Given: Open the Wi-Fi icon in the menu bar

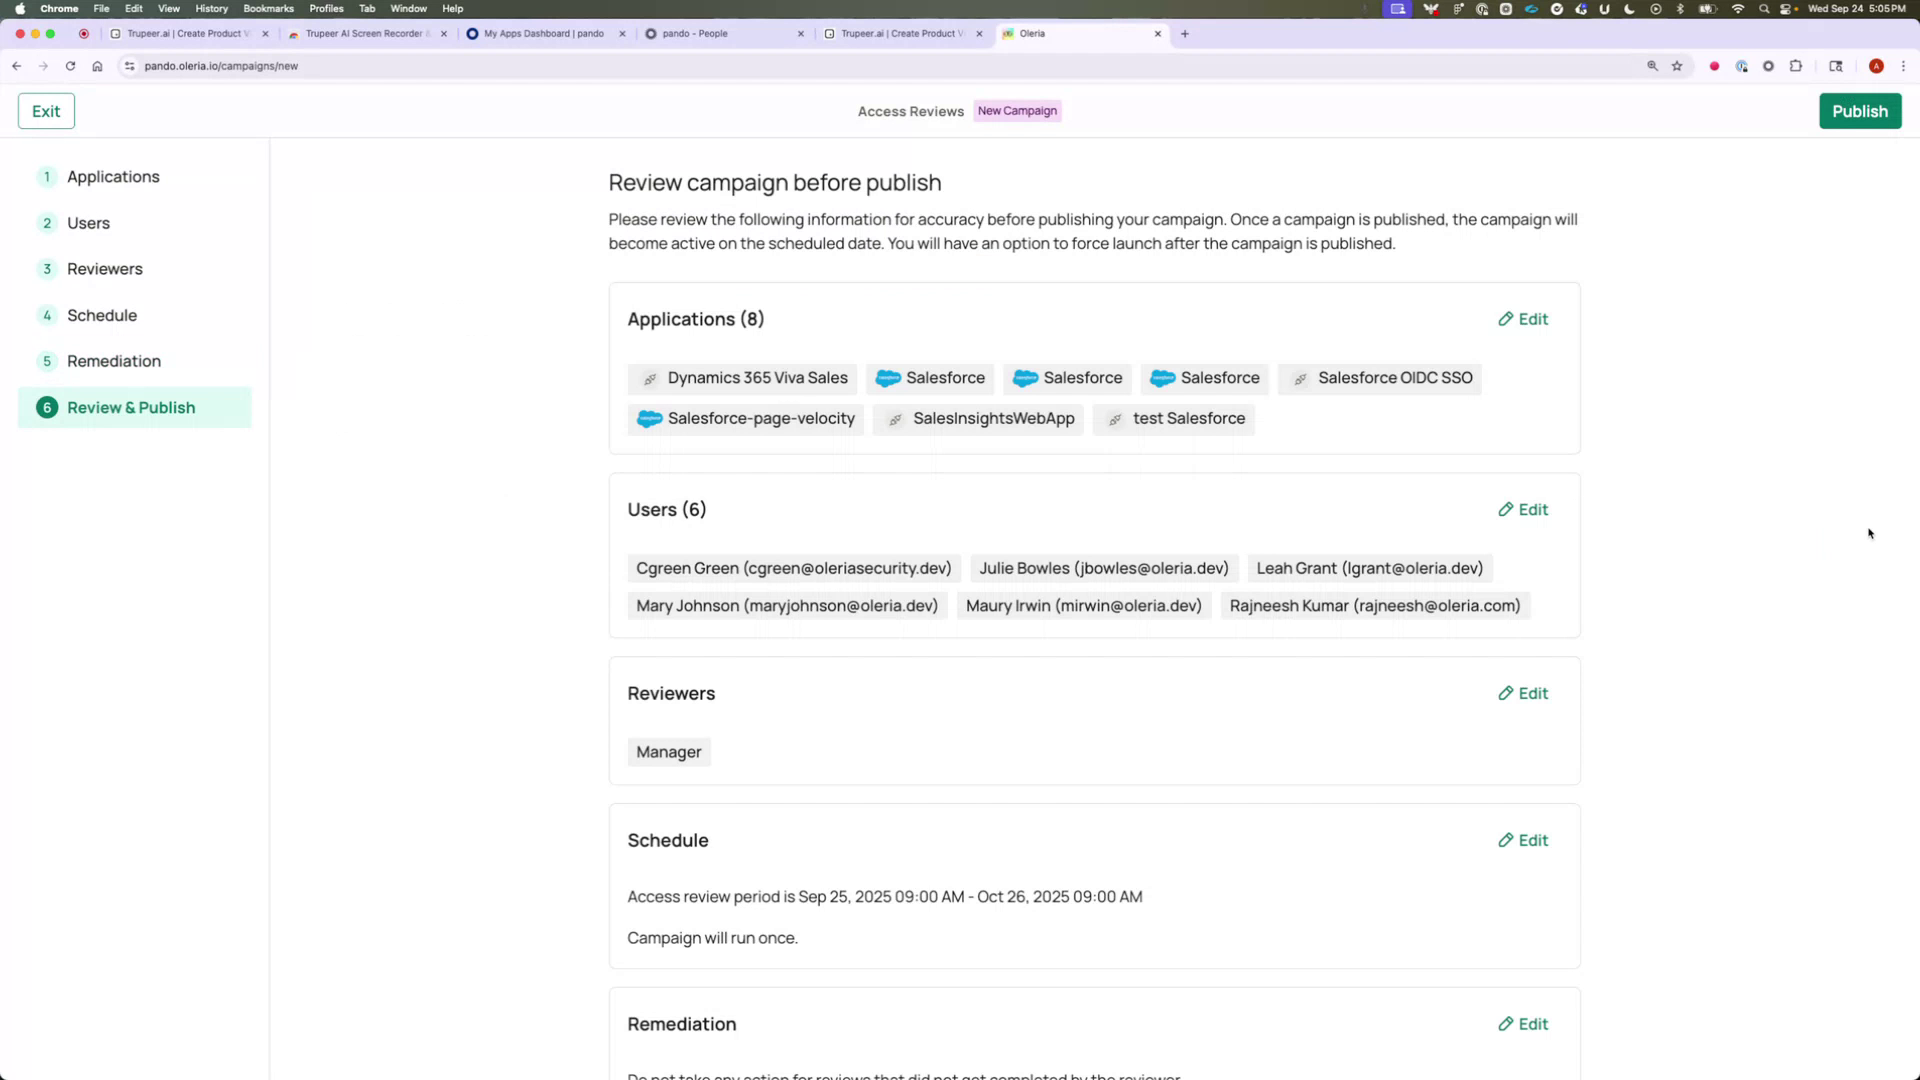Looking at the screenshot, I should tap(1738, 8).
